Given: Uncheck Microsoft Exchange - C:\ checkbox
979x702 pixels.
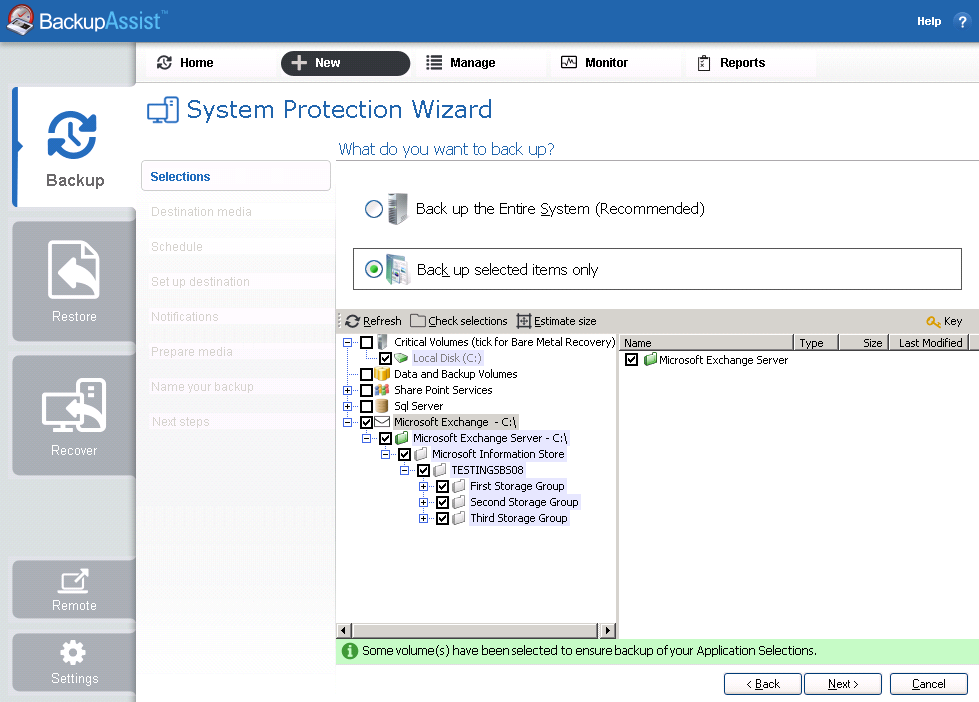Looking at the screenshot, I should click(367, 422).
